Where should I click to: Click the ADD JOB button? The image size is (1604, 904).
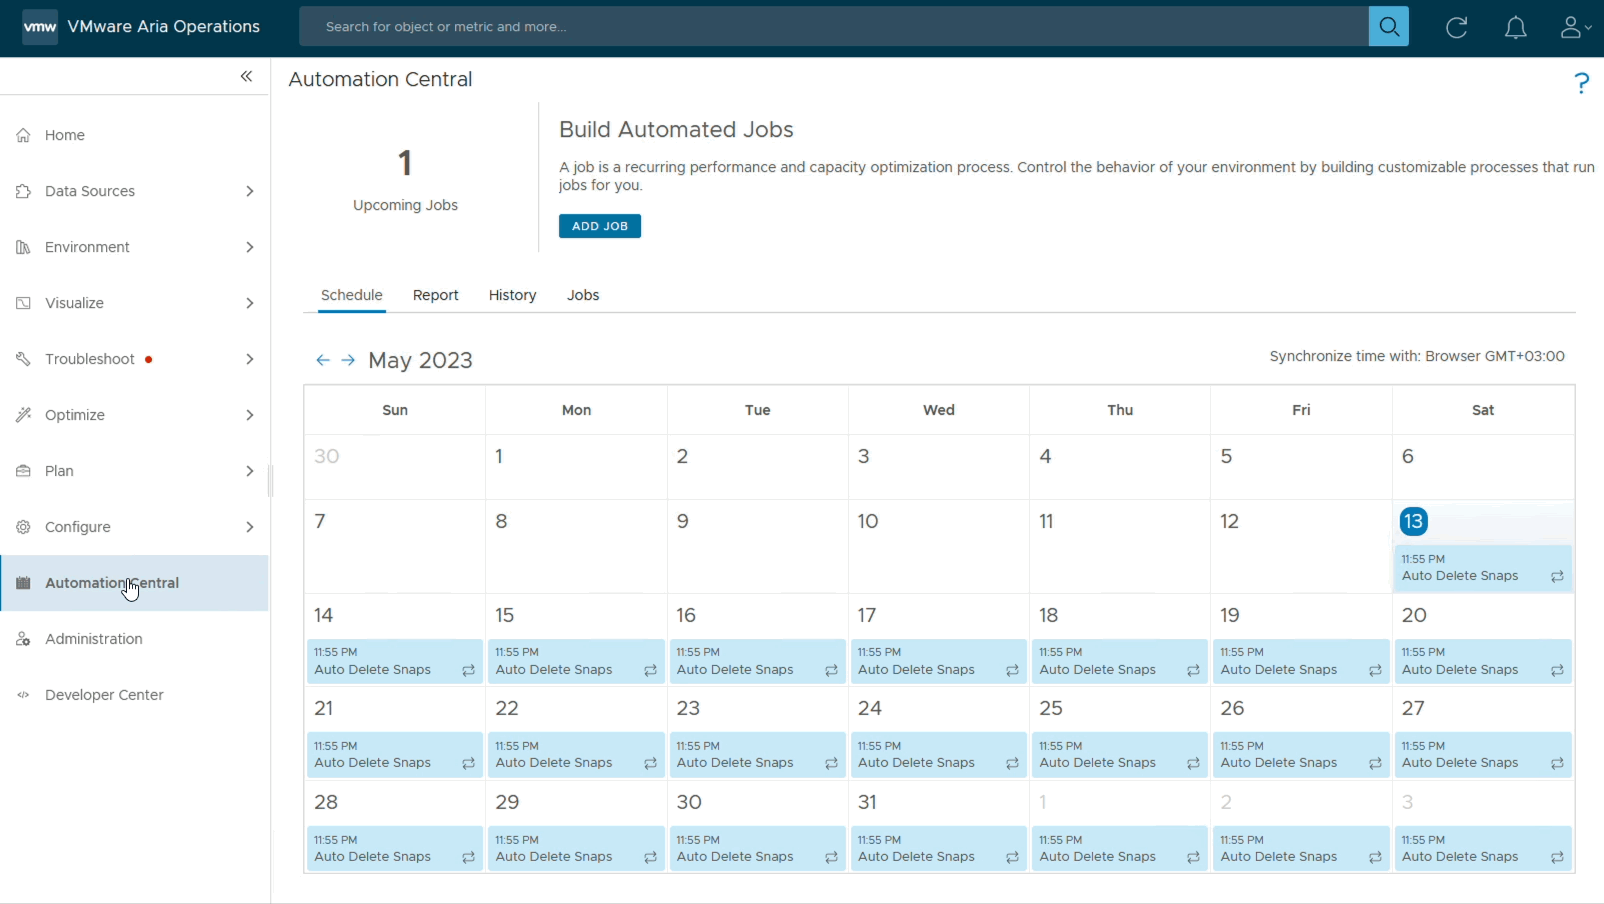599,226
